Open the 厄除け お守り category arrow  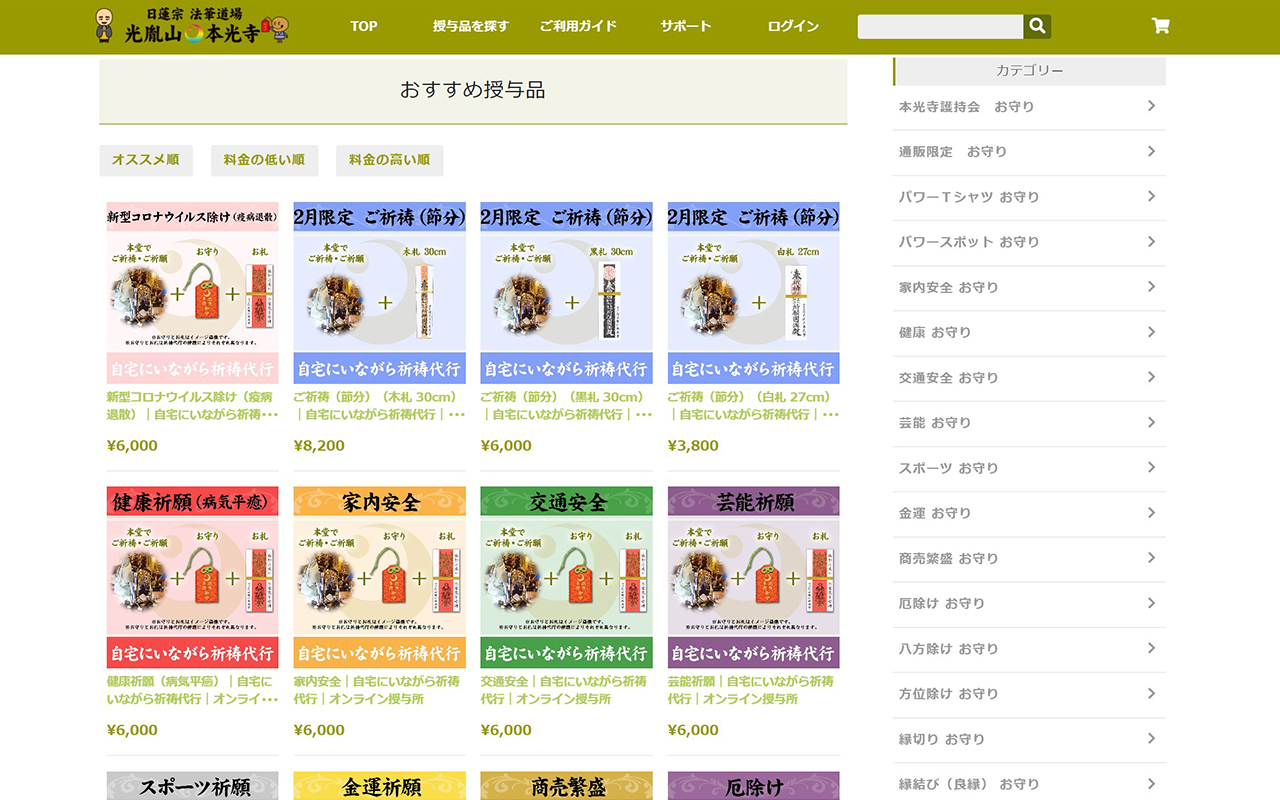[x=1151, y=603]
